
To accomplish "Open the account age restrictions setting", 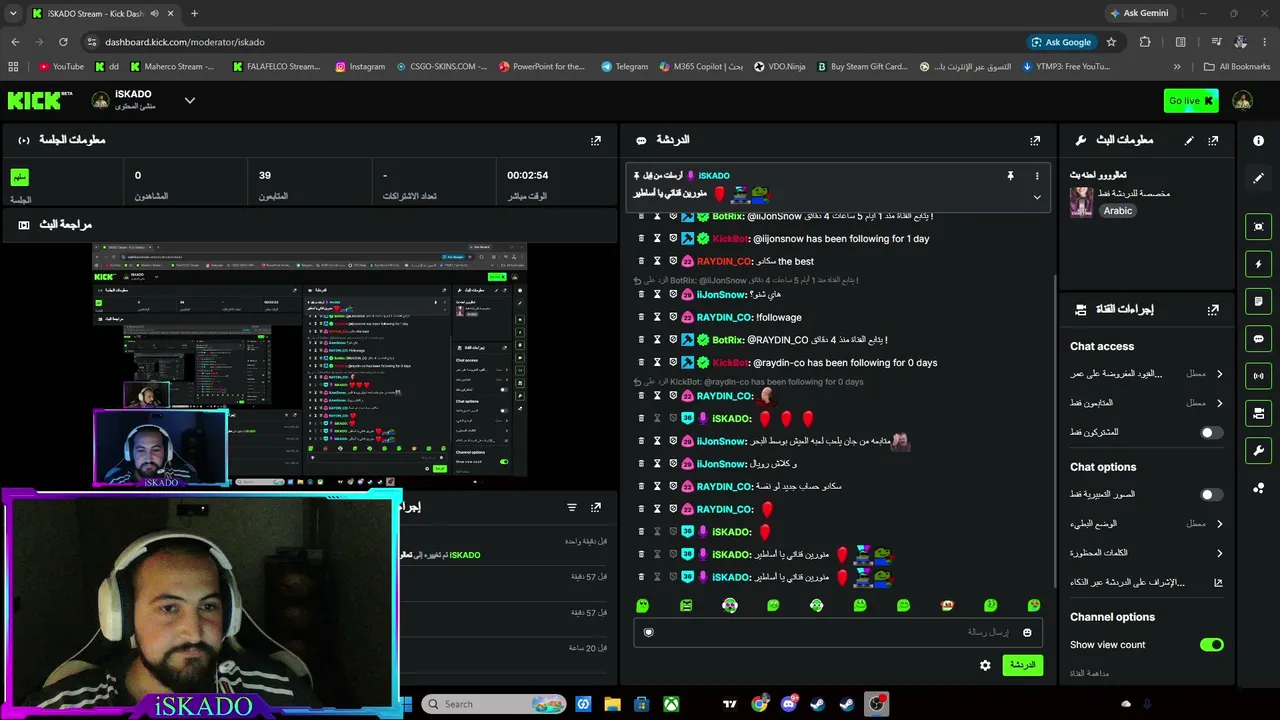I will (1147, 374).
